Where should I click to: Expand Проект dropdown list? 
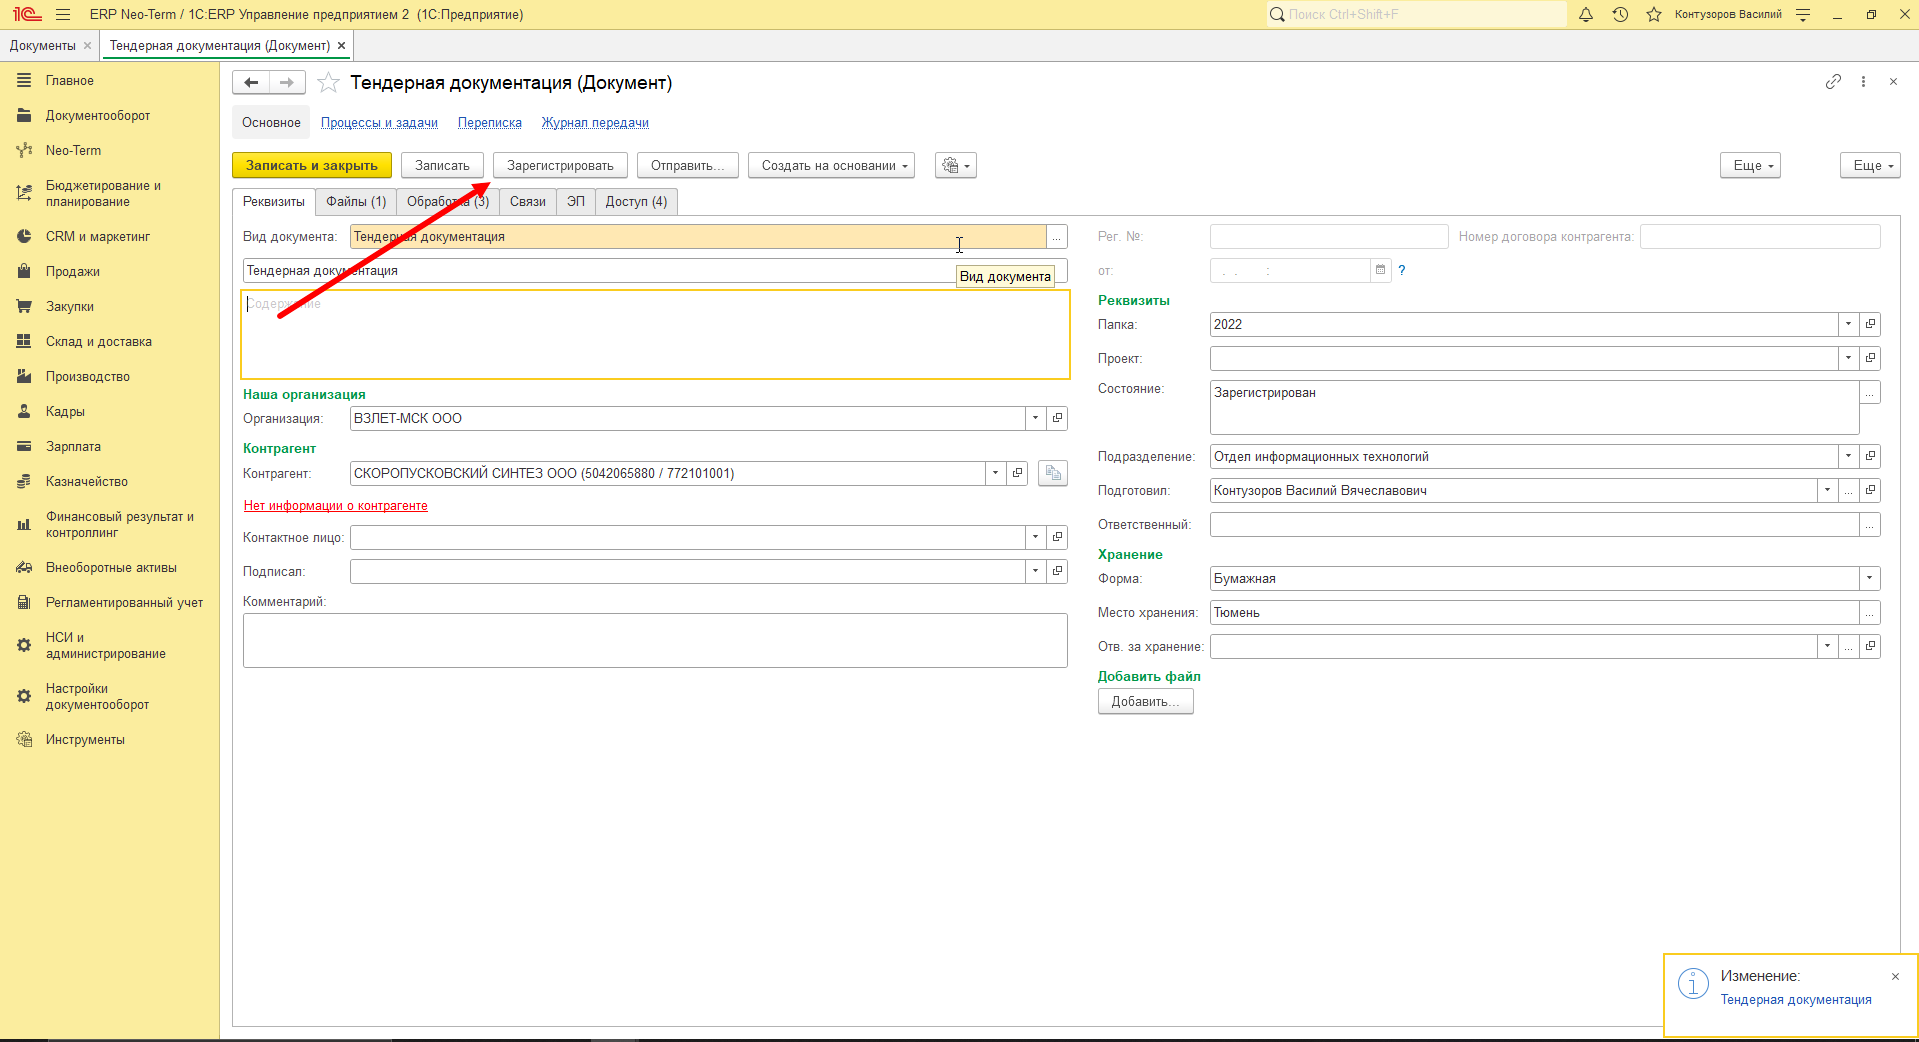pyautogui.click(x=1848, y=358)
